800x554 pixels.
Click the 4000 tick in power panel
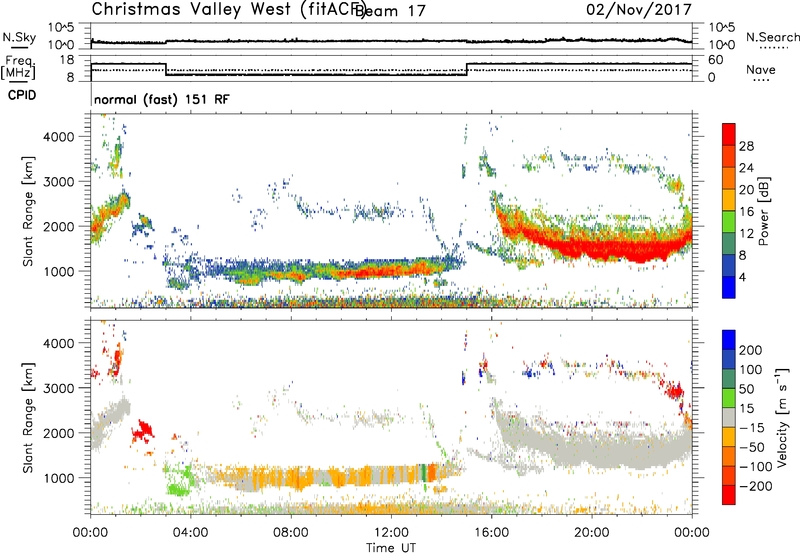(x=58, y=137)
